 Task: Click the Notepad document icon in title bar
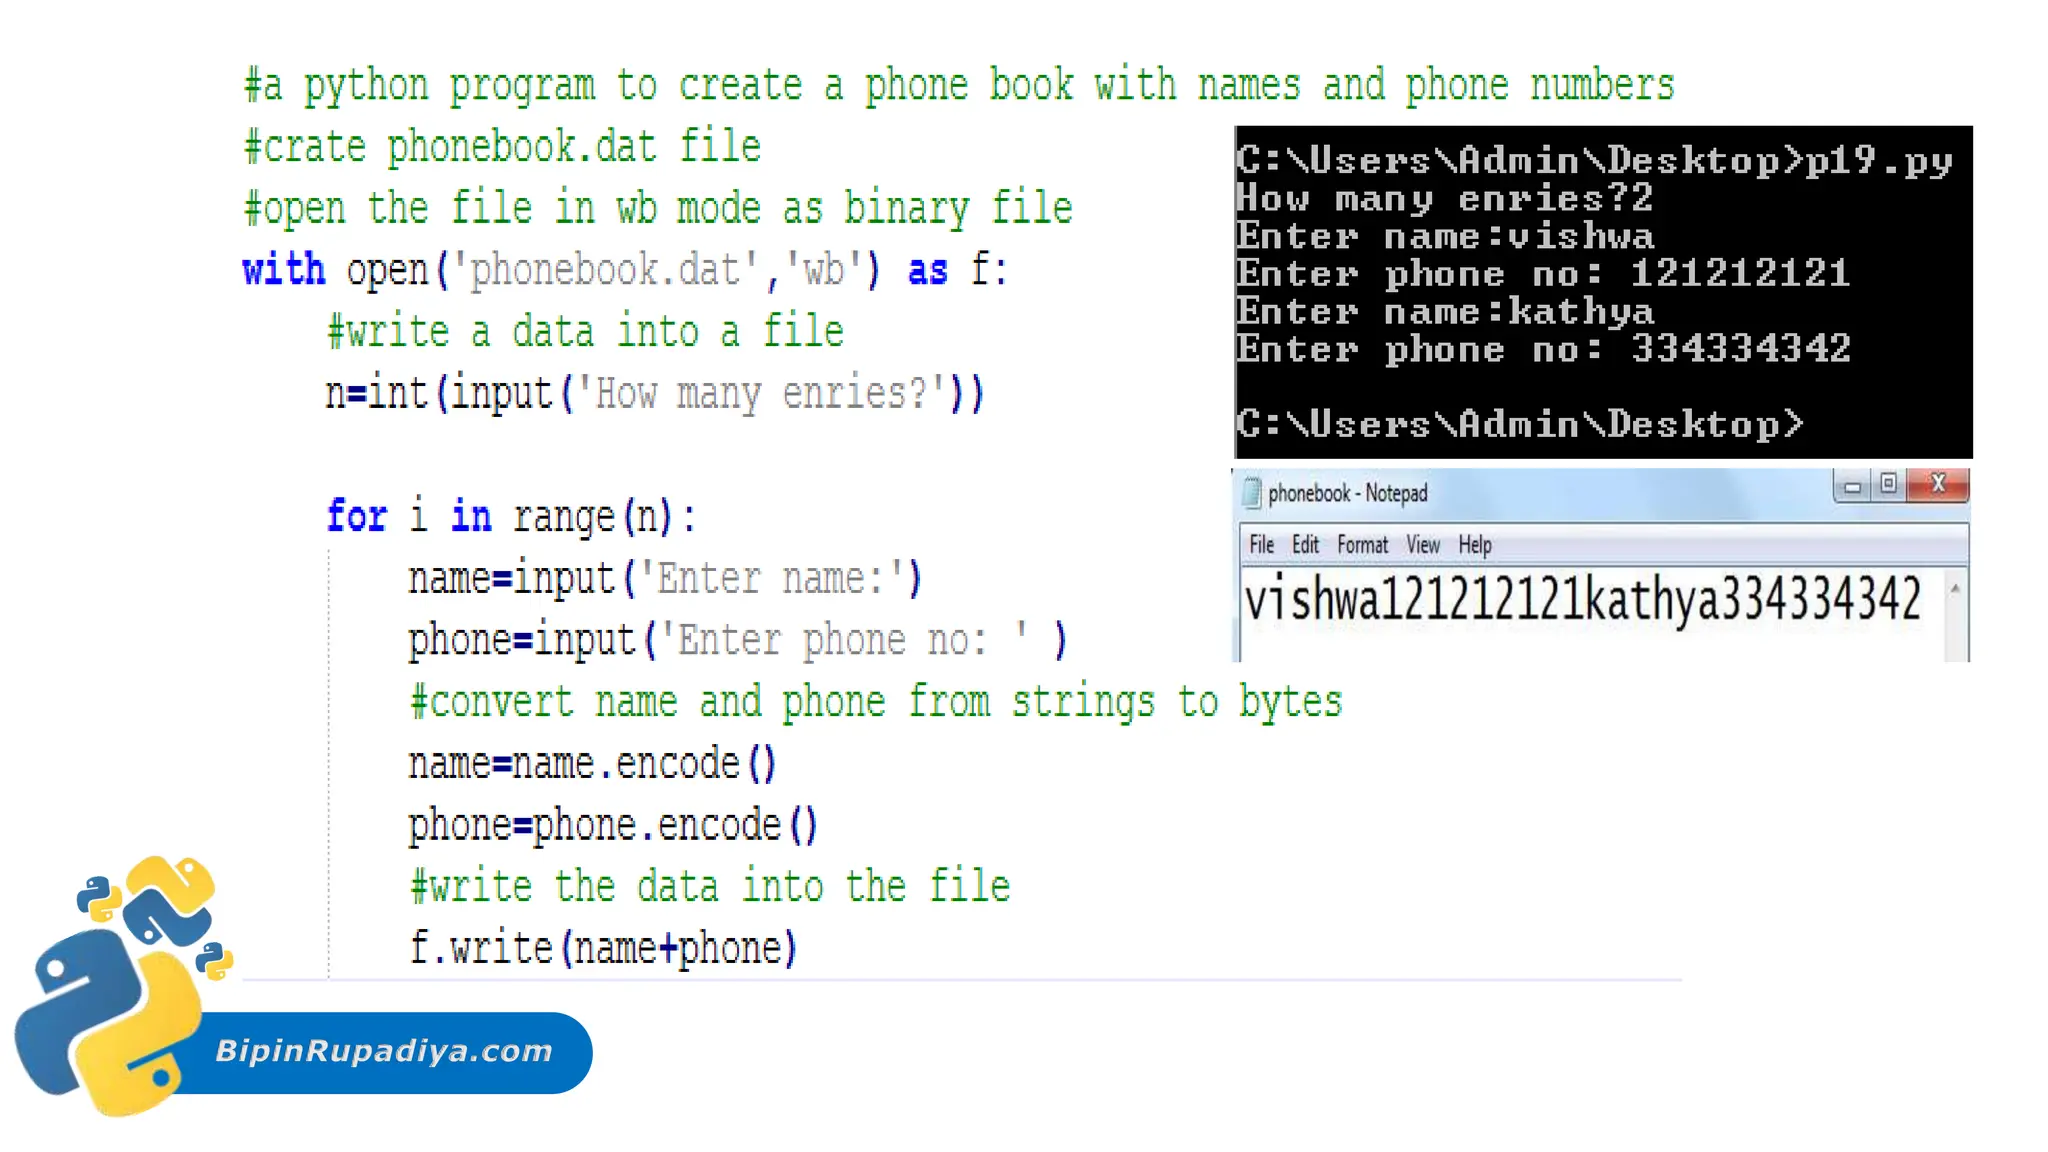click(1251, 493)
